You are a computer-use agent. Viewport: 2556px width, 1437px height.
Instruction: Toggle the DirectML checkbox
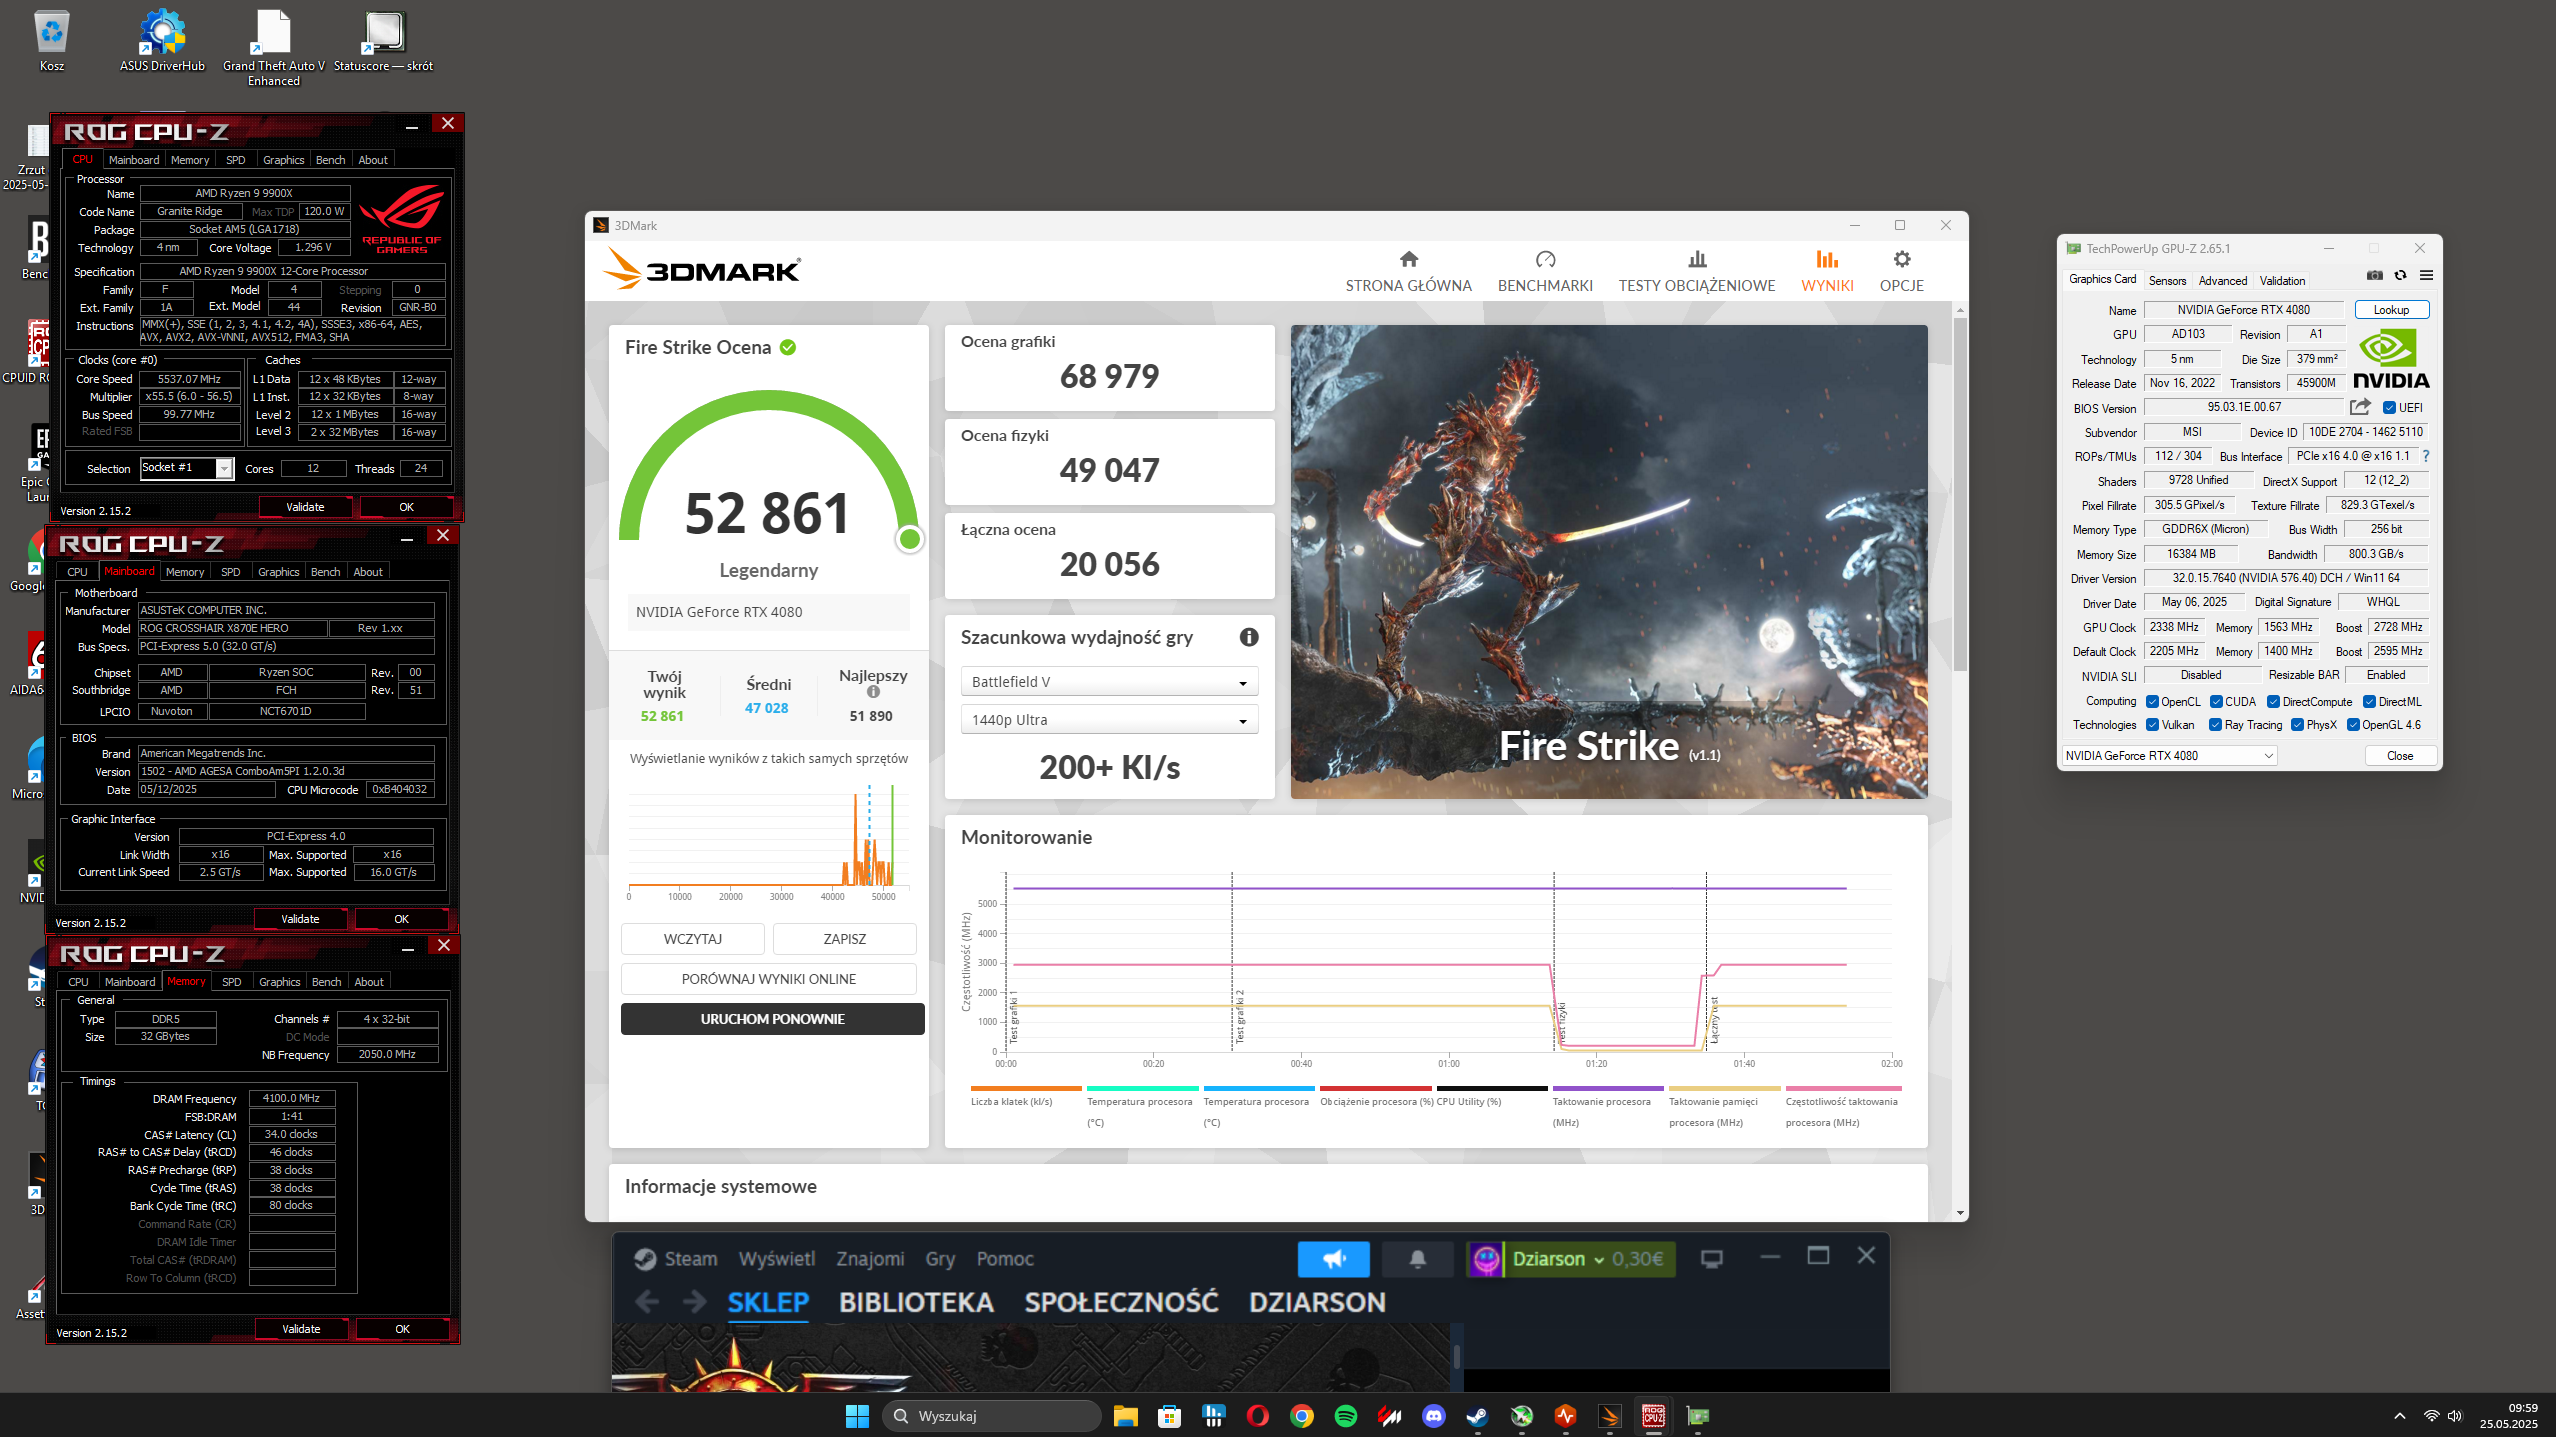pyautogui.click(x=2369, y=702)
